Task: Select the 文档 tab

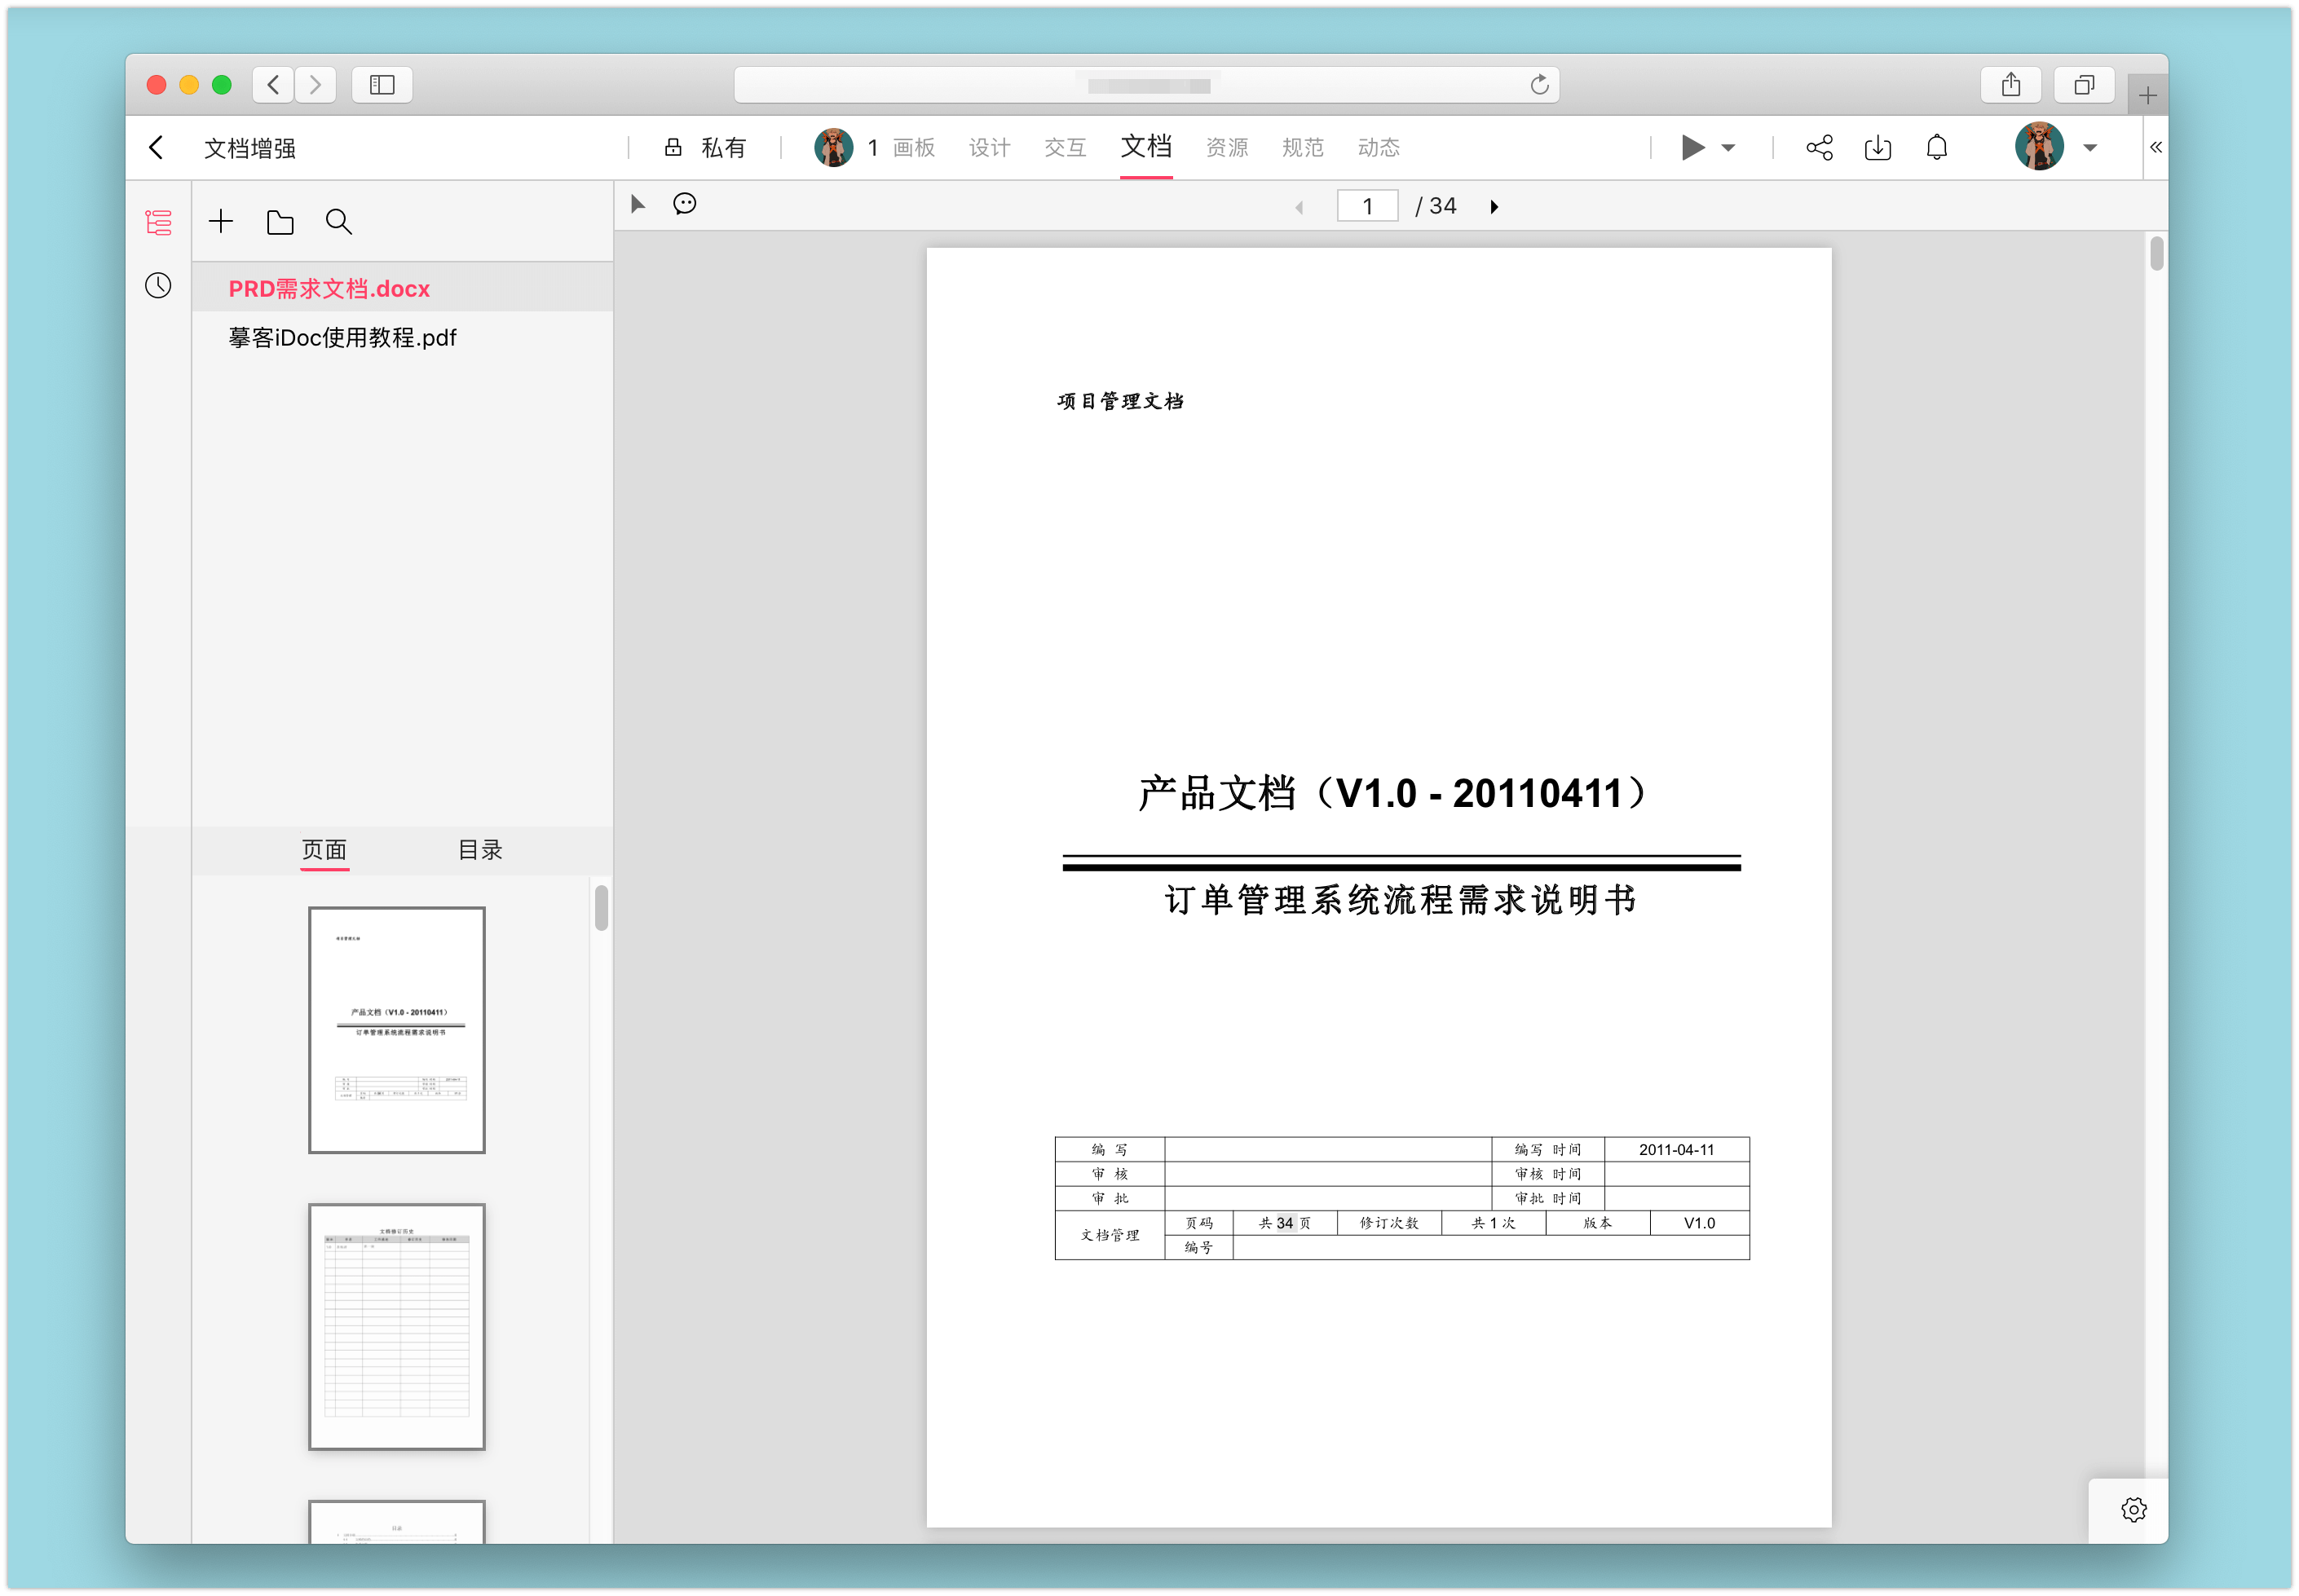Action: click(x=1146, y=147)
